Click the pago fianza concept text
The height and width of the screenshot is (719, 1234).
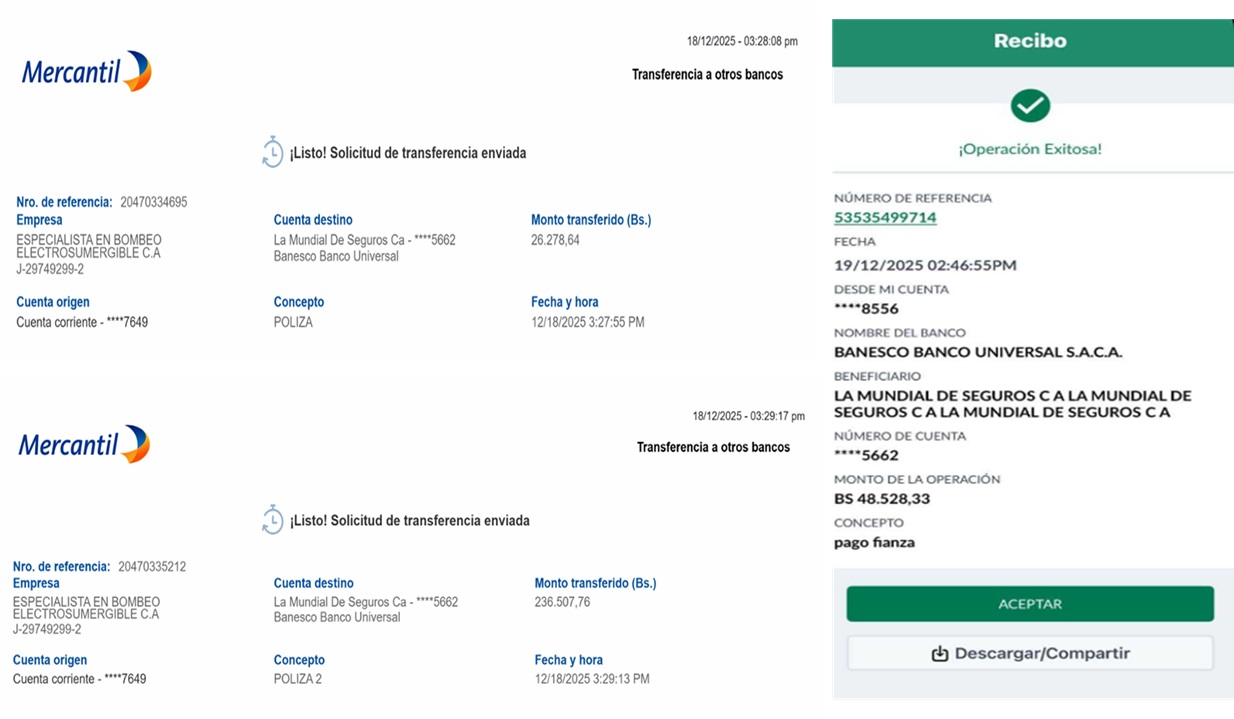(874, 542)
